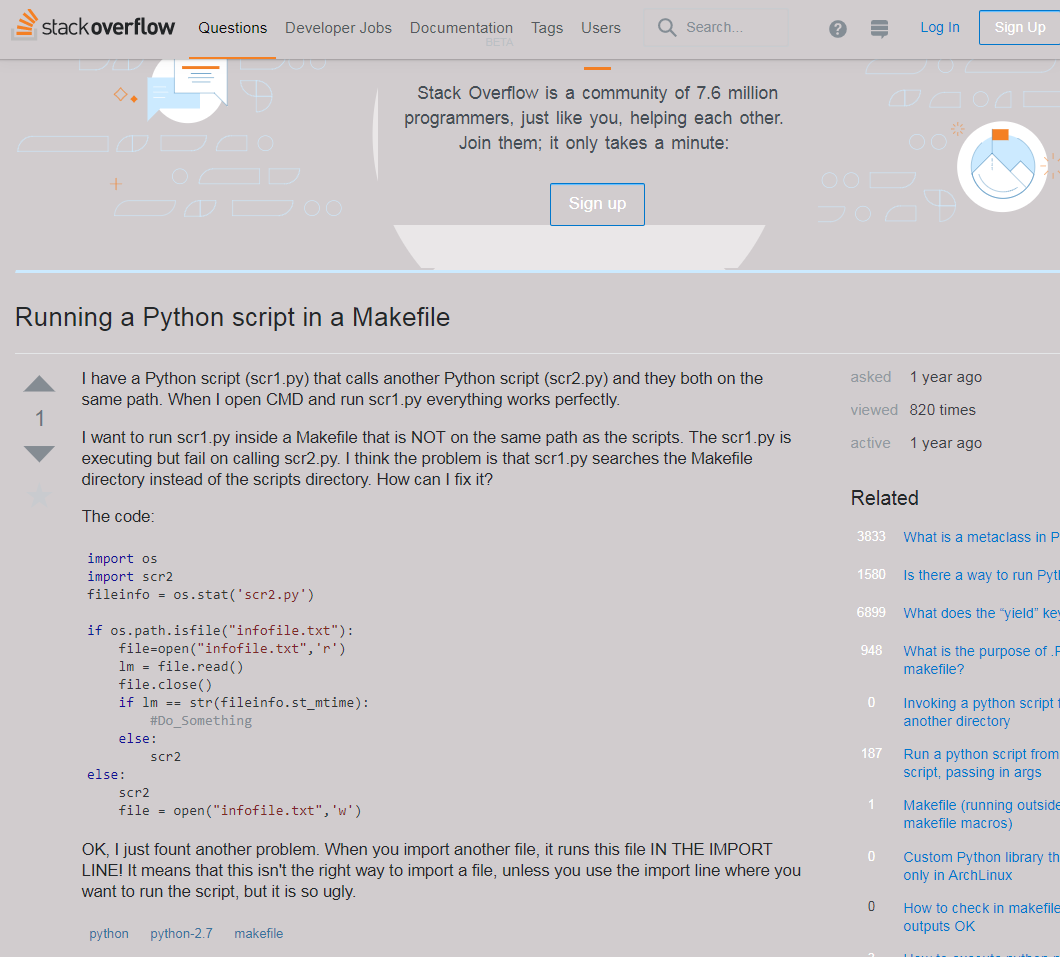
Task: Click the score '1580' in Related
Action: pos(871,574)
